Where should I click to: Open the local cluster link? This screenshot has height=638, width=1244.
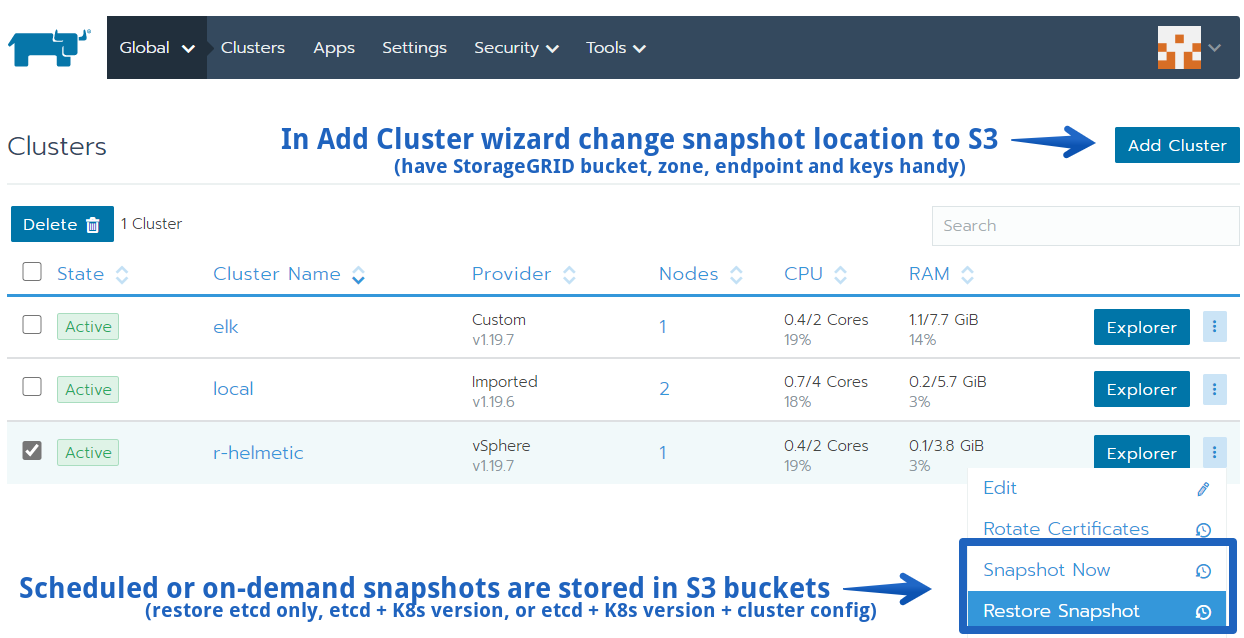(233, 389)
